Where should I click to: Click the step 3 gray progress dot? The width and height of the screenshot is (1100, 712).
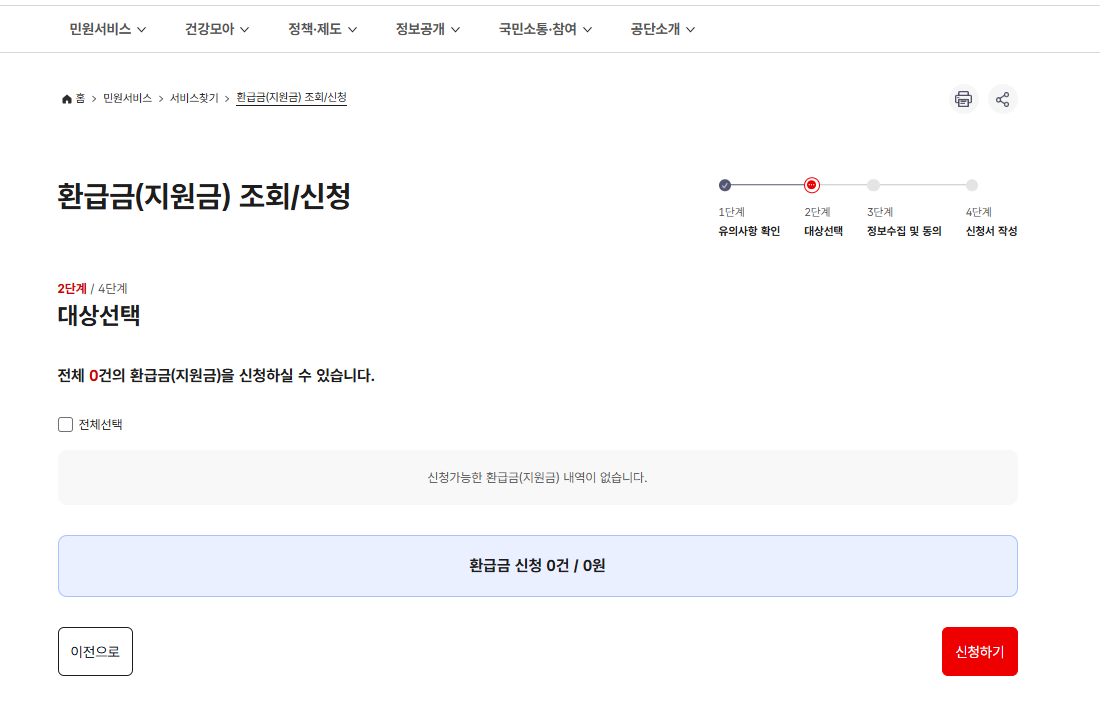click(x=873, y=185)
